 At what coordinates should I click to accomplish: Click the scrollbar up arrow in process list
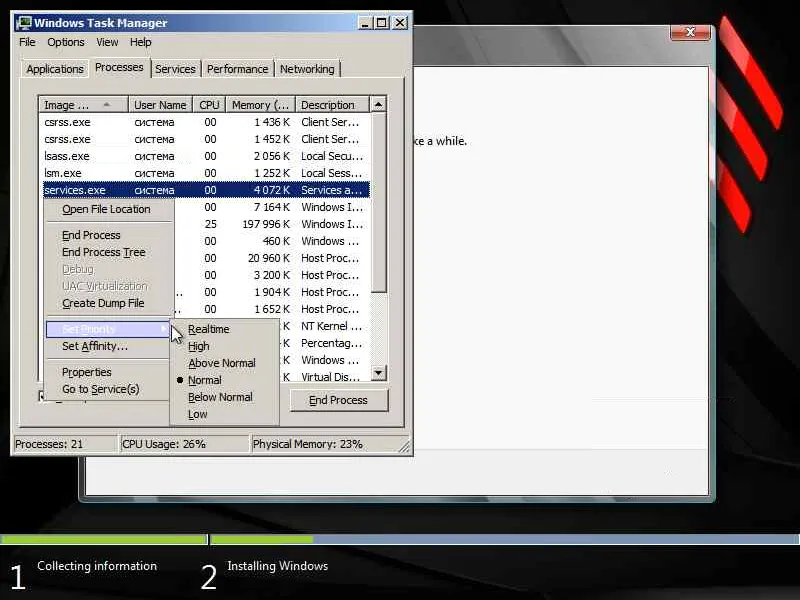378,105
